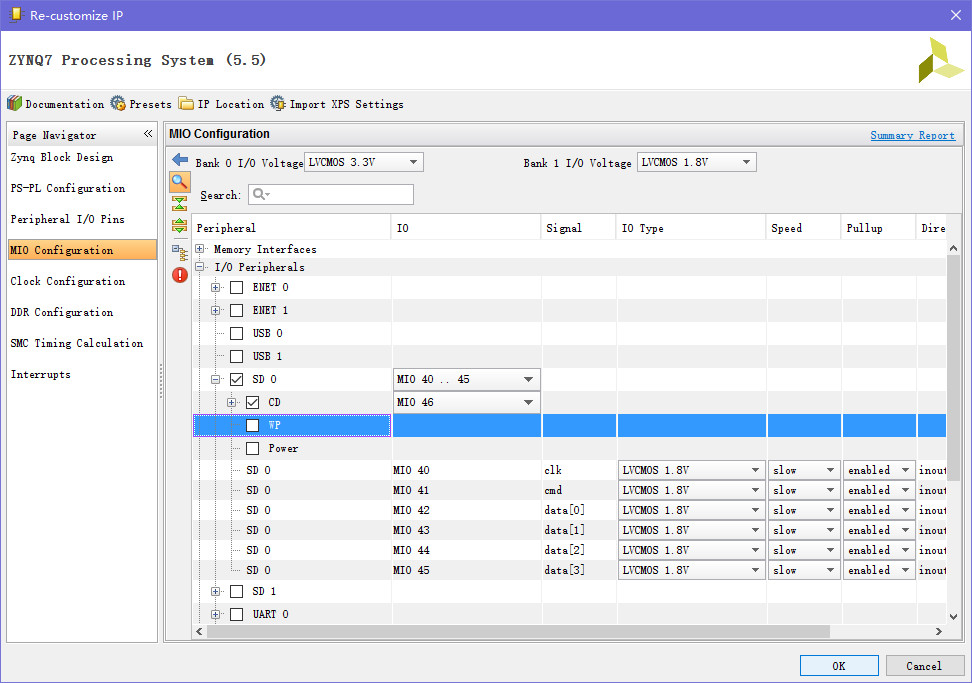Go to Peripheral I/O Pins page
Viewport: 972px width, 683px height.
[x=68, y=219]
